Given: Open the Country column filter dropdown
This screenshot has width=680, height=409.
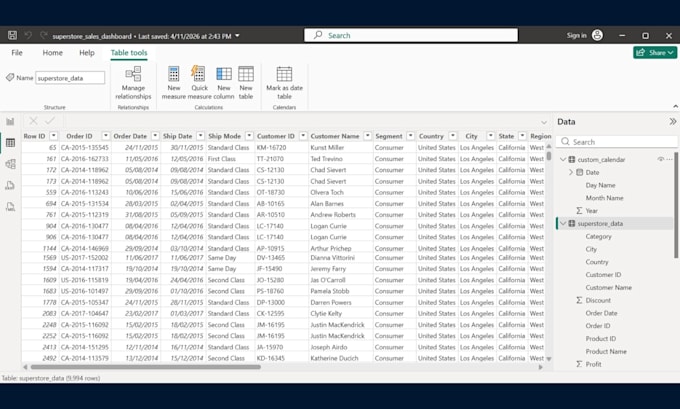Looking at the screenshot, I should (x=452, y=136).
